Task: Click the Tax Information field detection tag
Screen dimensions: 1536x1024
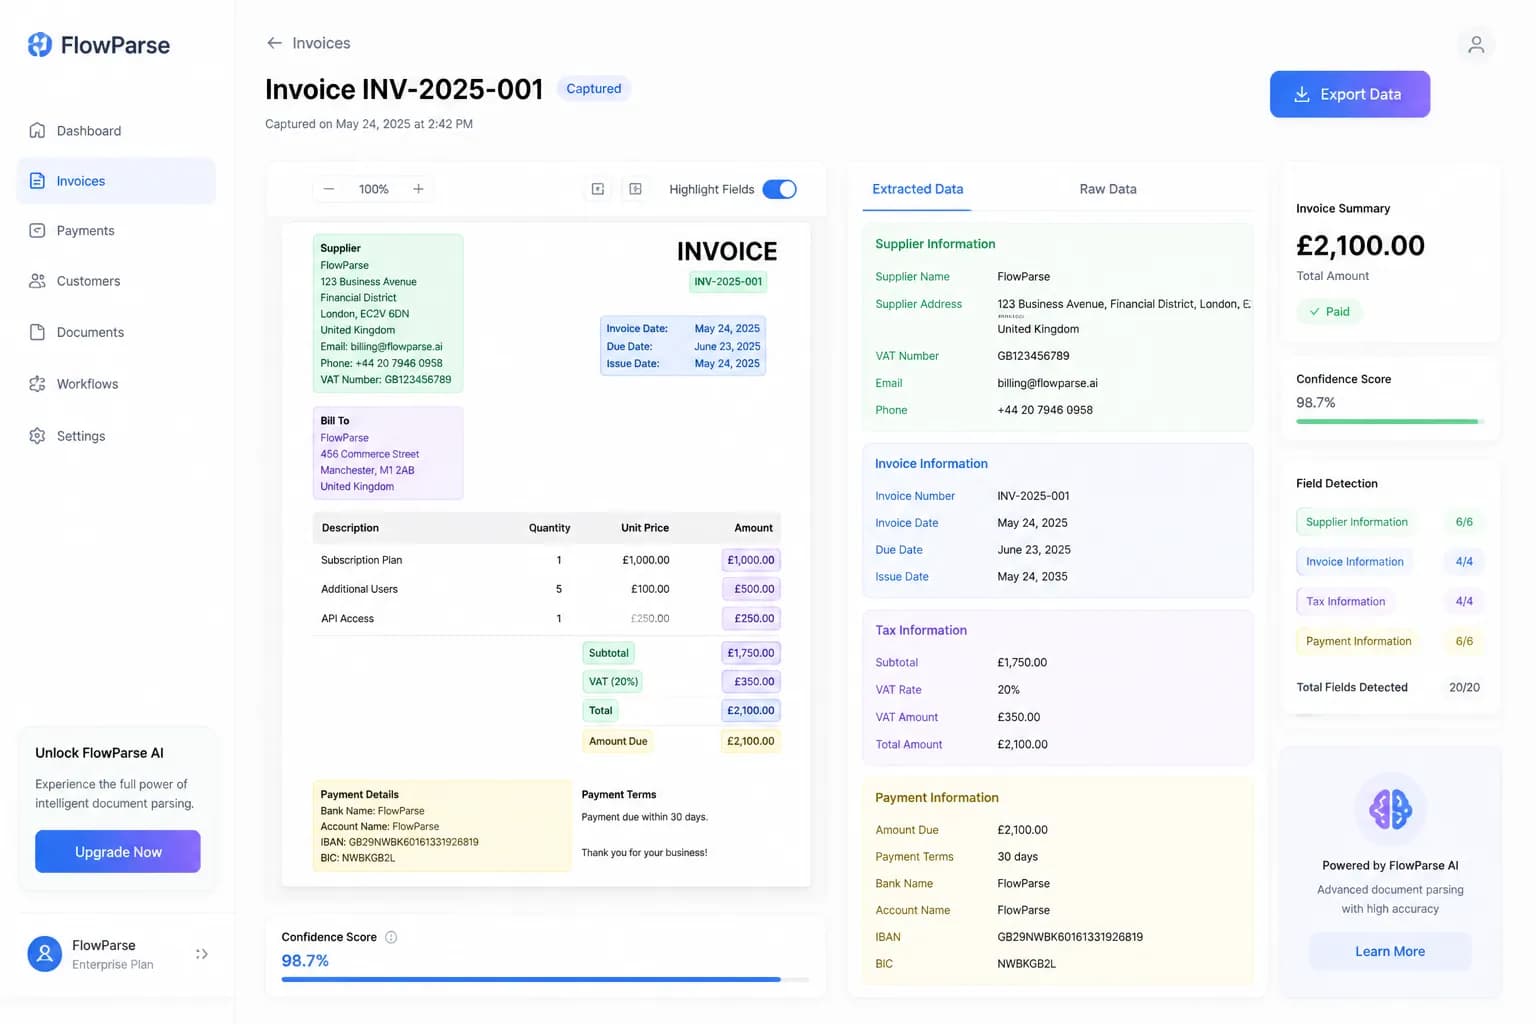Action: (x=1345, y=602)
